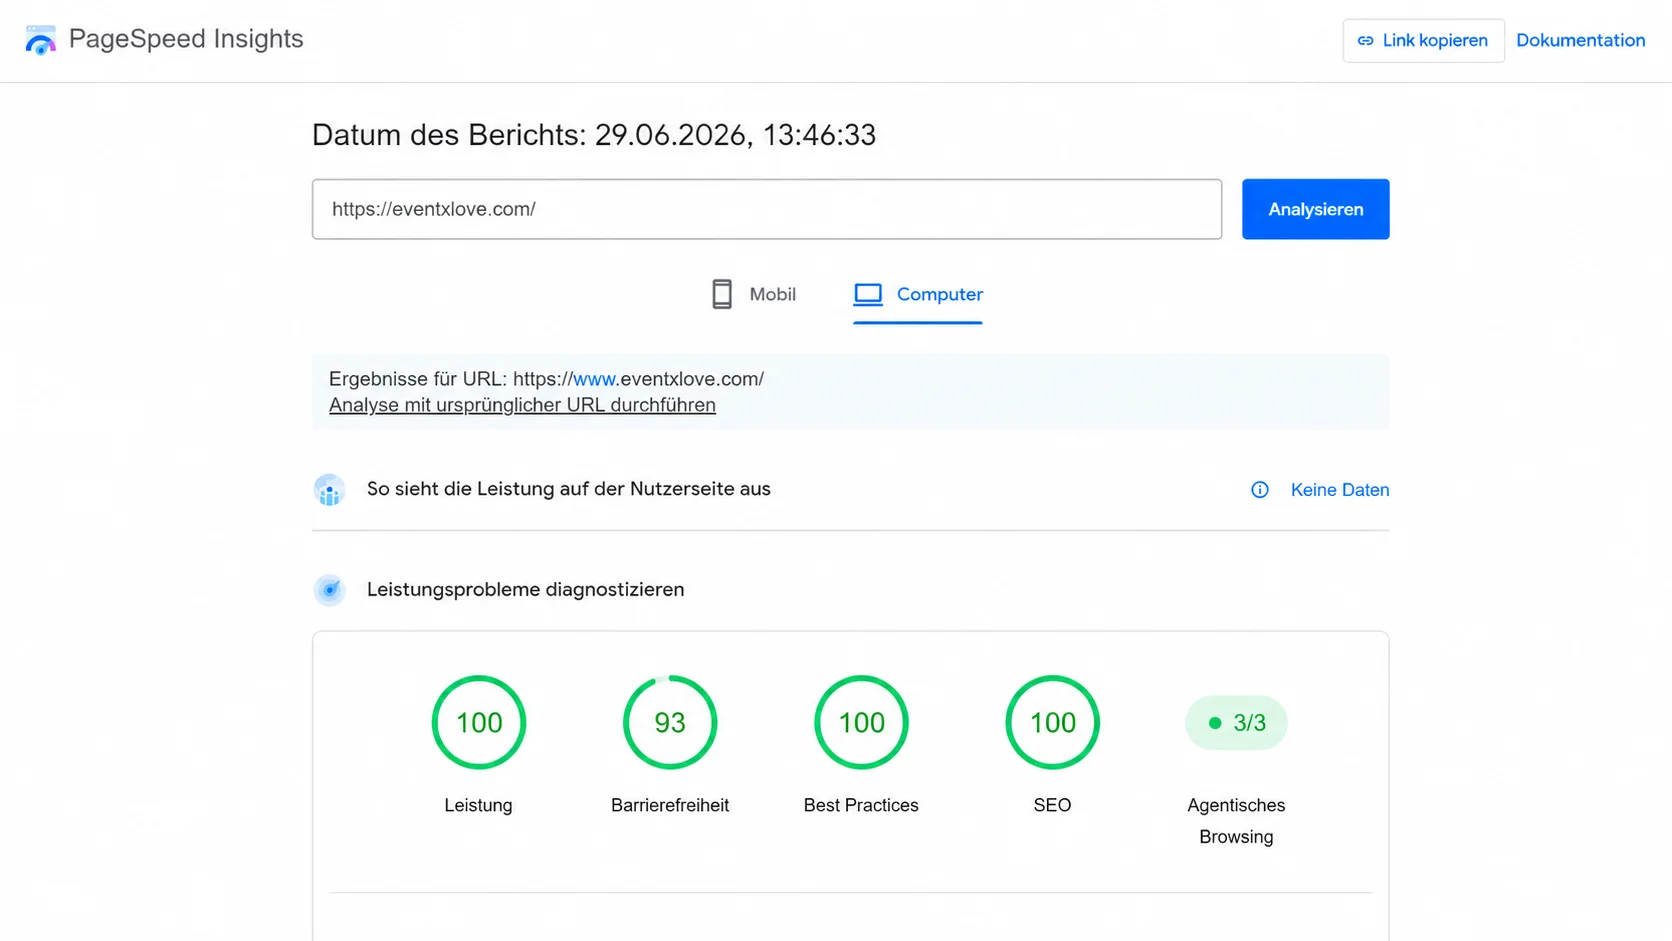Click the Datum des Berichts heading
The image size is (1672, 941).
594,135
